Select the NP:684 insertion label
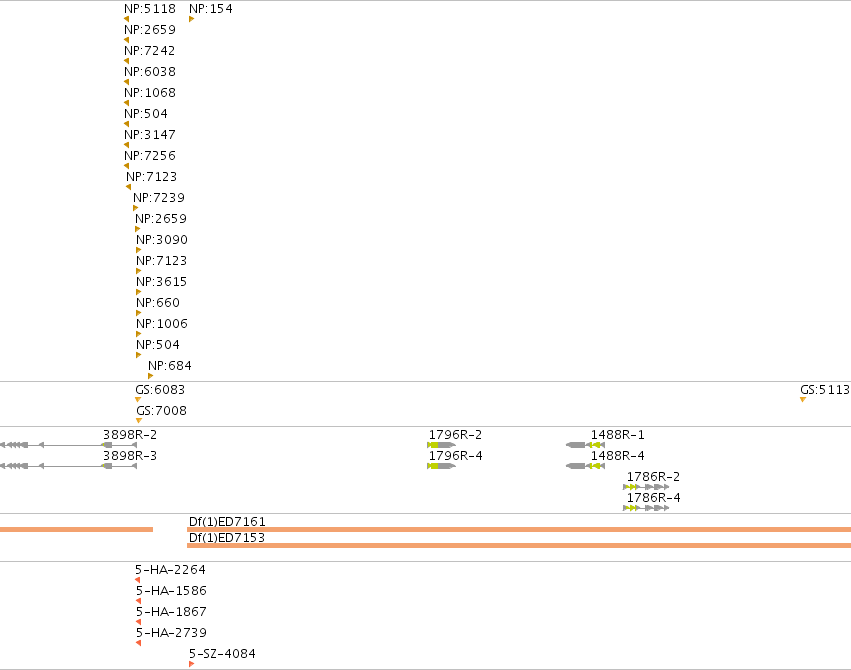The height and width of the screenshot is (670, 851). point(170,366)
